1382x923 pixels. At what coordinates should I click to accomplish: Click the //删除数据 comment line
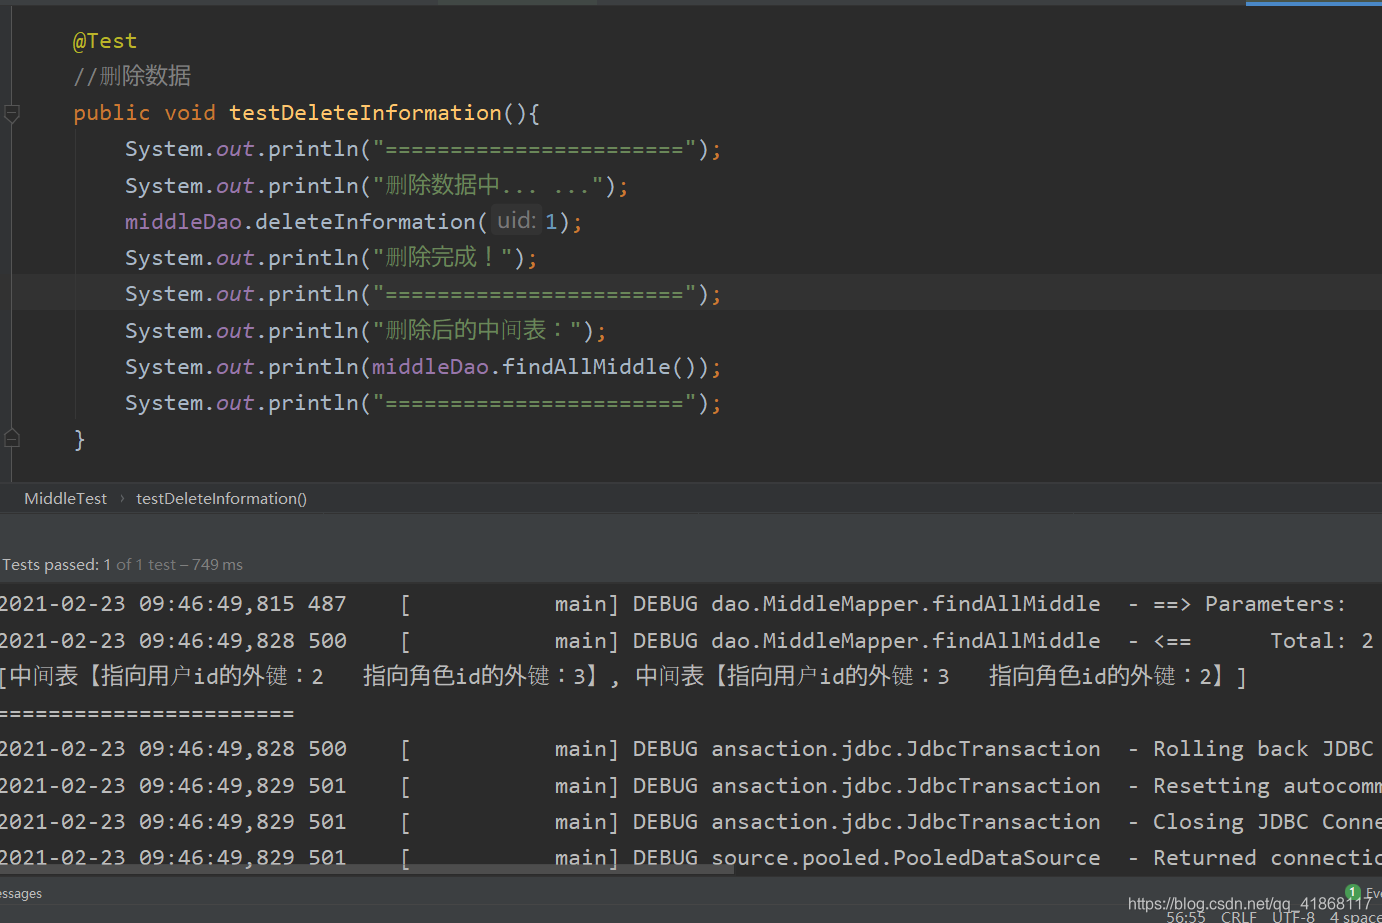(x=131, y=76)
